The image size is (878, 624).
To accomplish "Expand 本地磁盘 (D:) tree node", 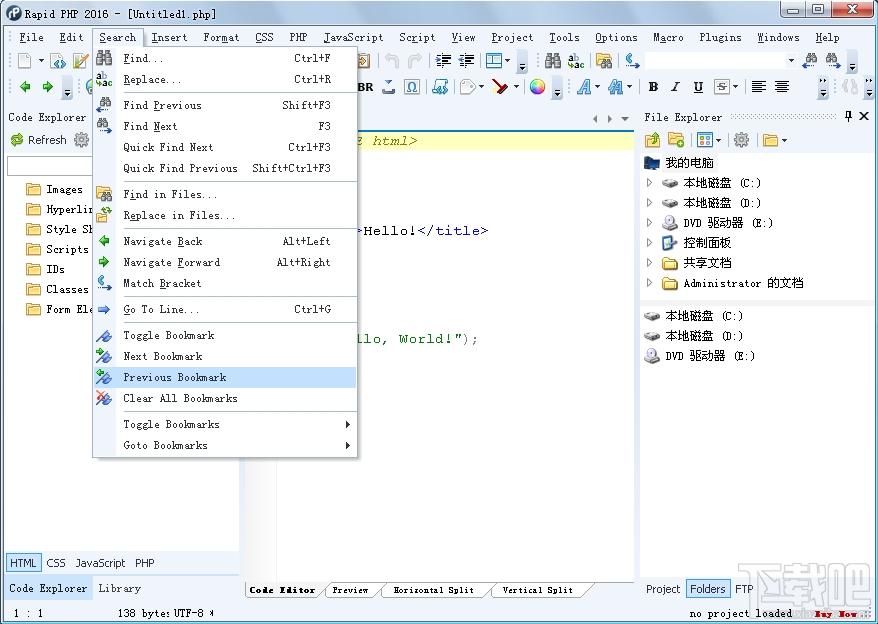I will [650, 203].
